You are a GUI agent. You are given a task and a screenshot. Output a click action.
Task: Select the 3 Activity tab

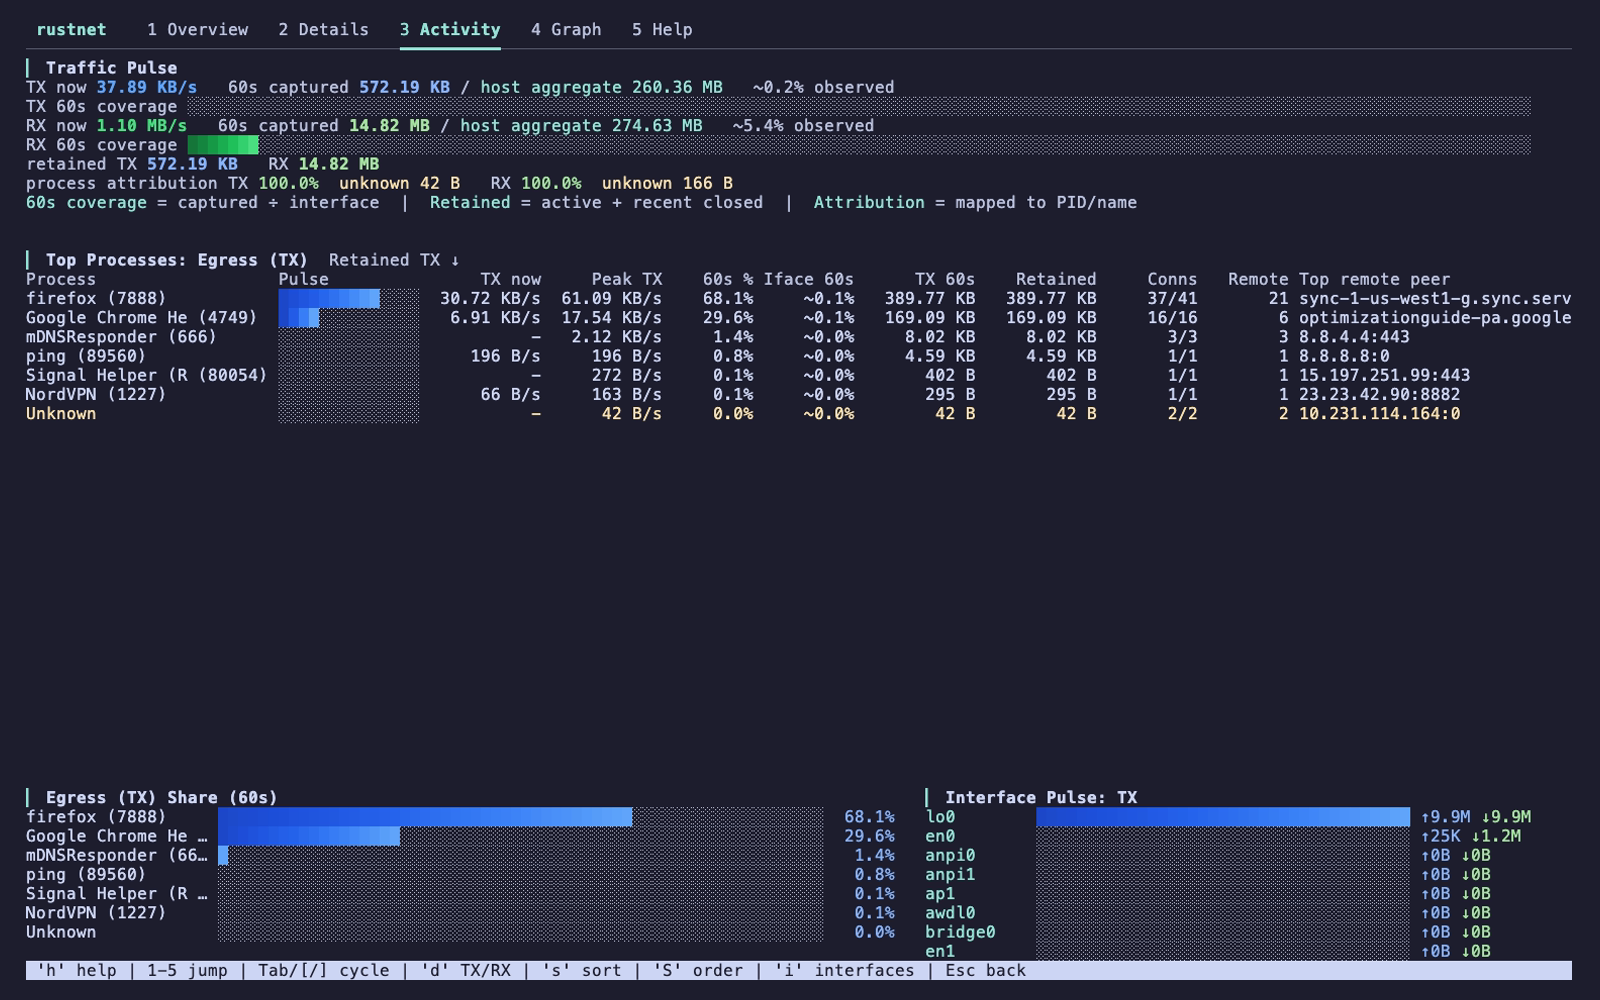tap(450, 30)
